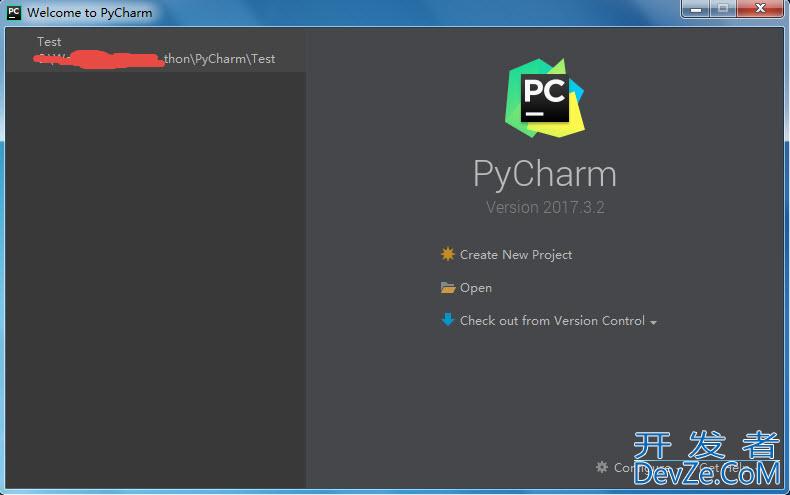
Task: Open the Test recent project
Action: click(x=156, y=50)
